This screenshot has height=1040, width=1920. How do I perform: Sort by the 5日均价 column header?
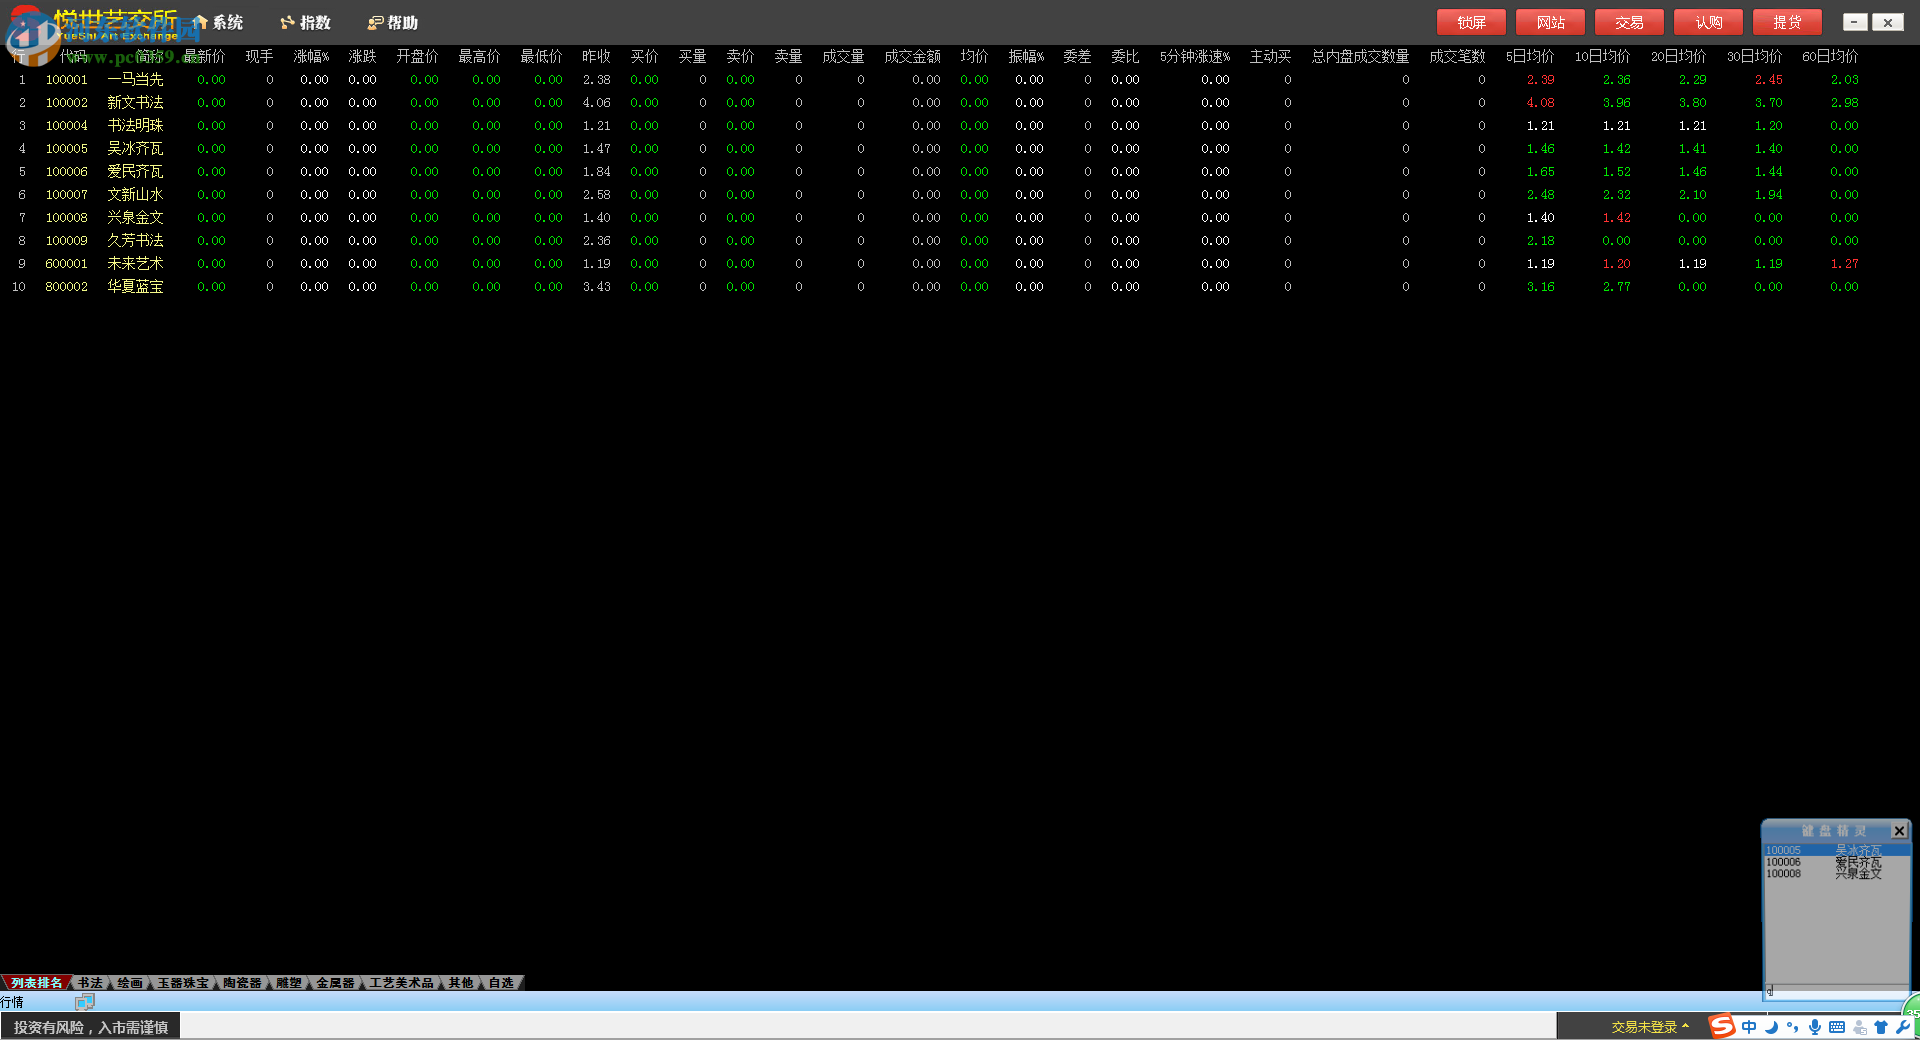[x=1530, y=57]
